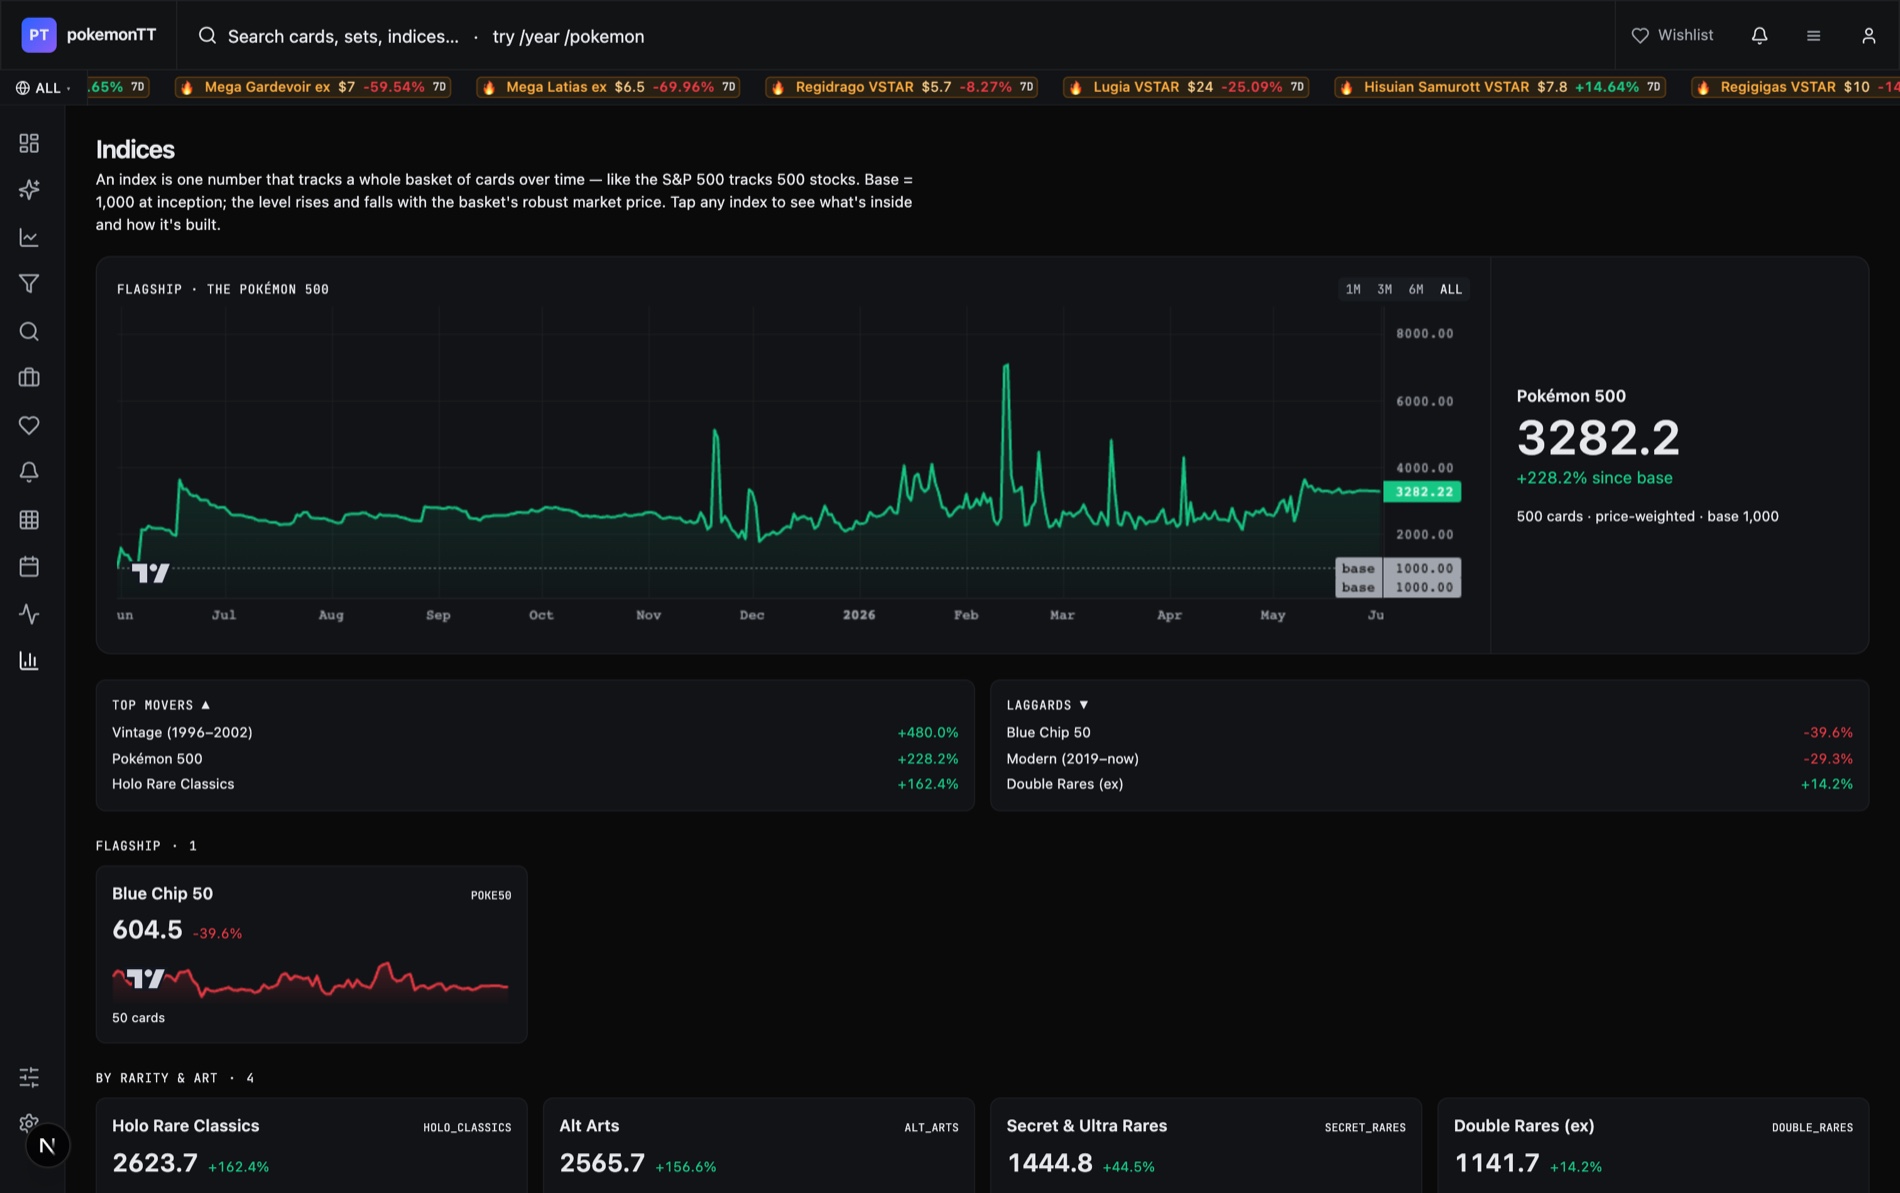Open the dashboard grid icon in sidebar

click(29, 143)
